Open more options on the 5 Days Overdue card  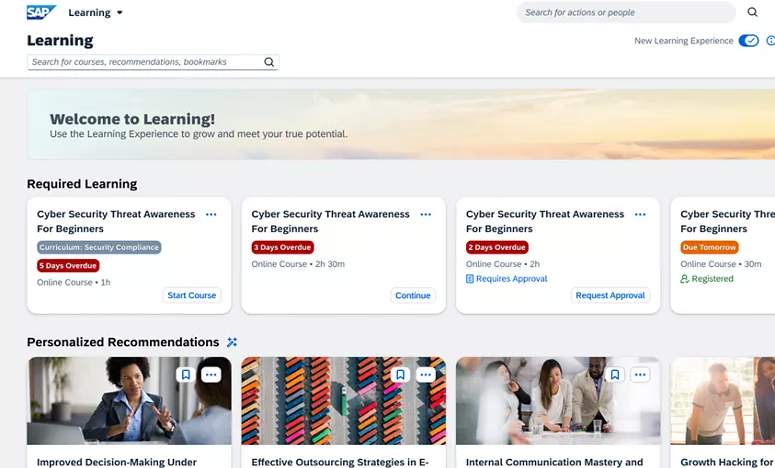(x=211, y=214)
